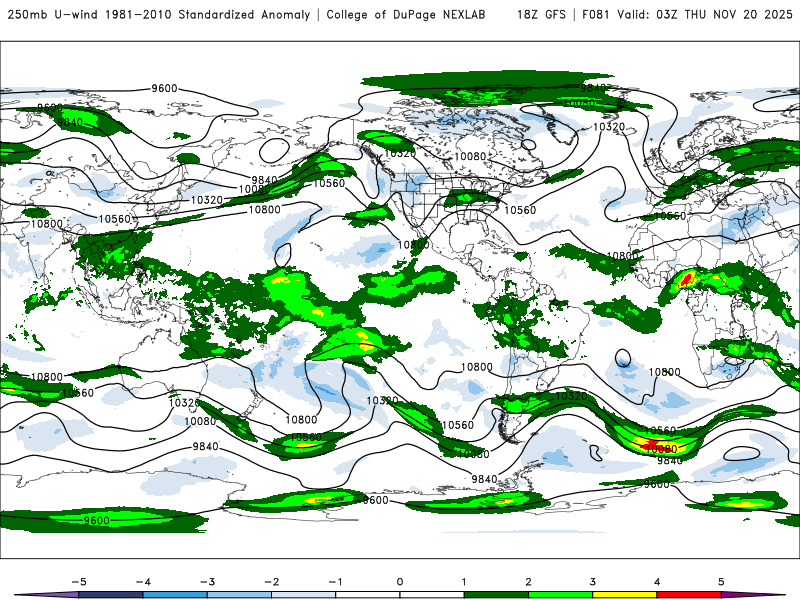This screenshot has width=800, height=600.
Task: Click the 10320 contour label near Alaska panhandle
Action: point(400,153)
